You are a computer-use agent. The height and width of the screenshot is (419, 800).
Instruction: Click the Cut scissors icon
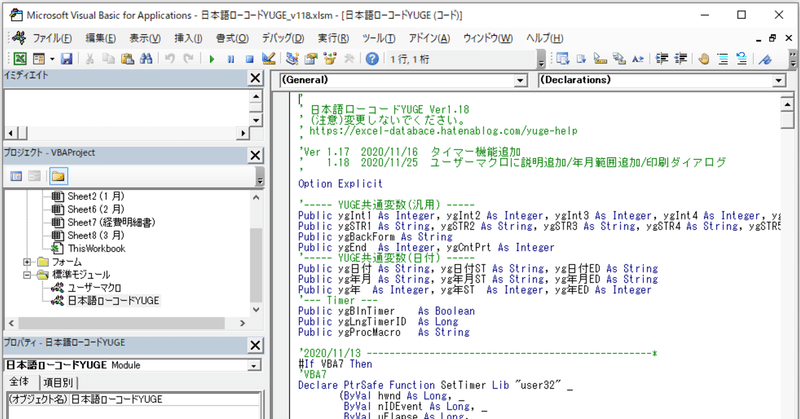(x=90, y=59)
